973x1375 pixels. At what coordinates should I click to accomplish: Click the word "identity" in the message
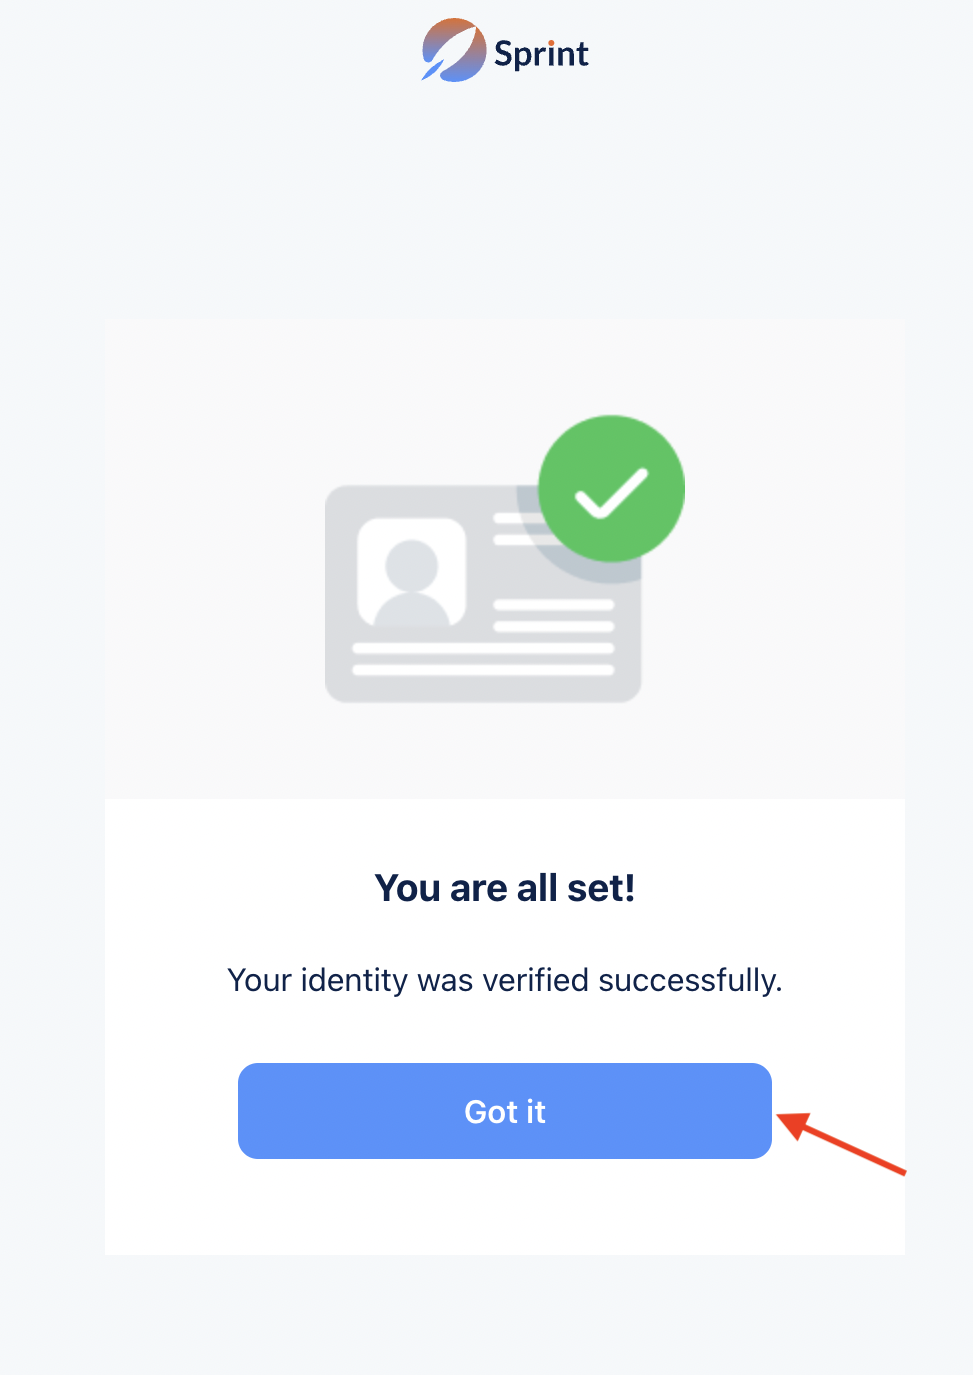[354, 980]
